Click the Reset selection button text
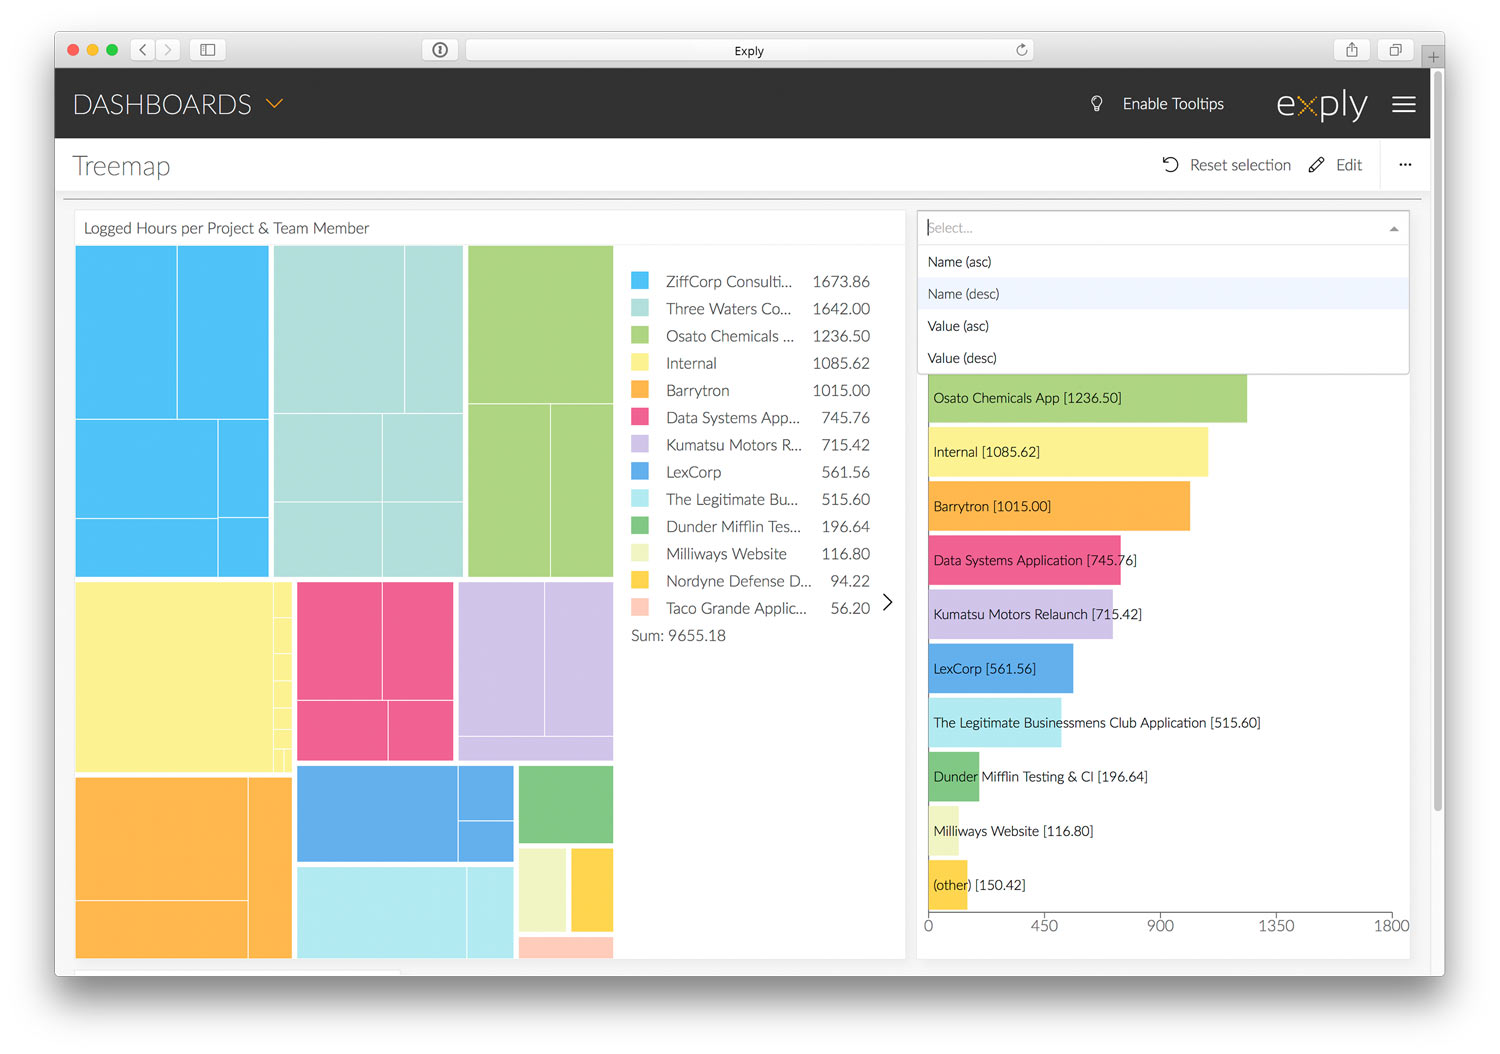 pyautogui.click(x=1240, y=165)
